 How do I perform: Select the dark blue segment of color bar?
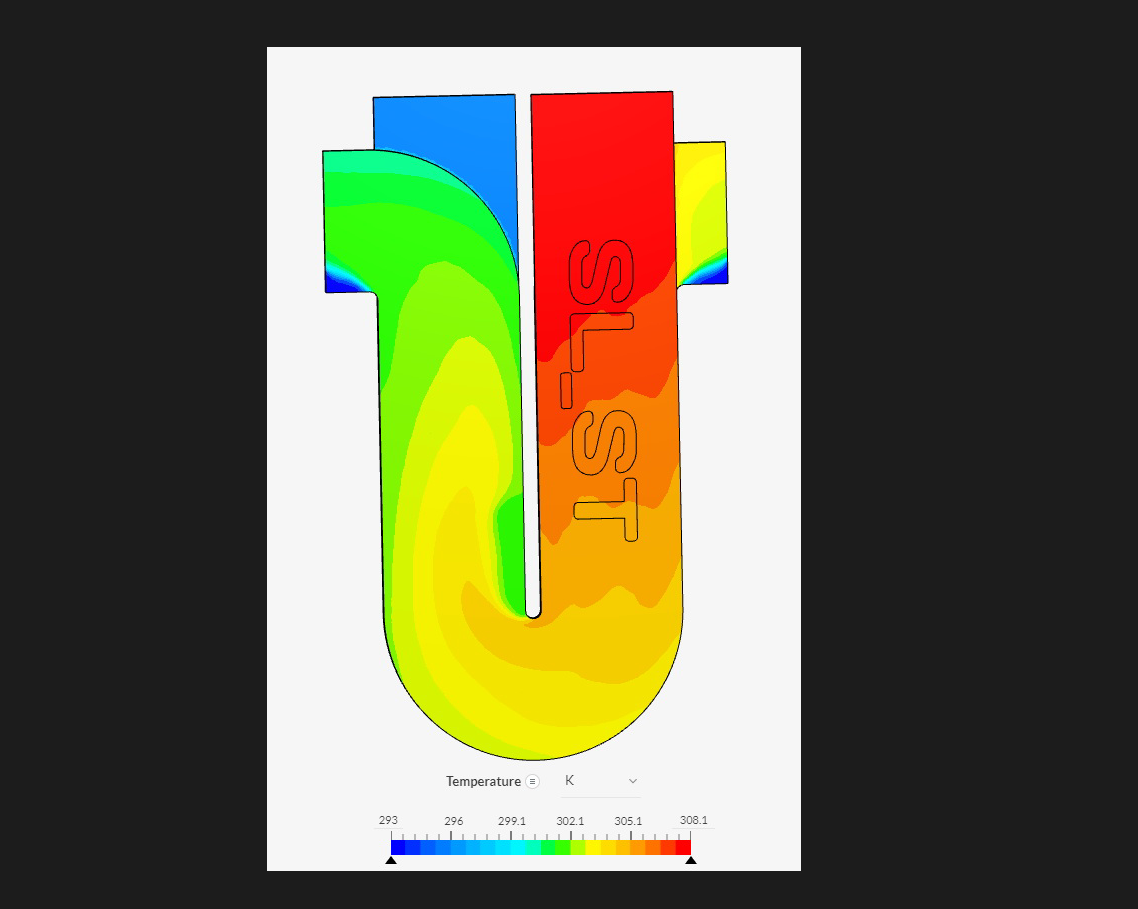pyautogui.click(x=398, y=847)
